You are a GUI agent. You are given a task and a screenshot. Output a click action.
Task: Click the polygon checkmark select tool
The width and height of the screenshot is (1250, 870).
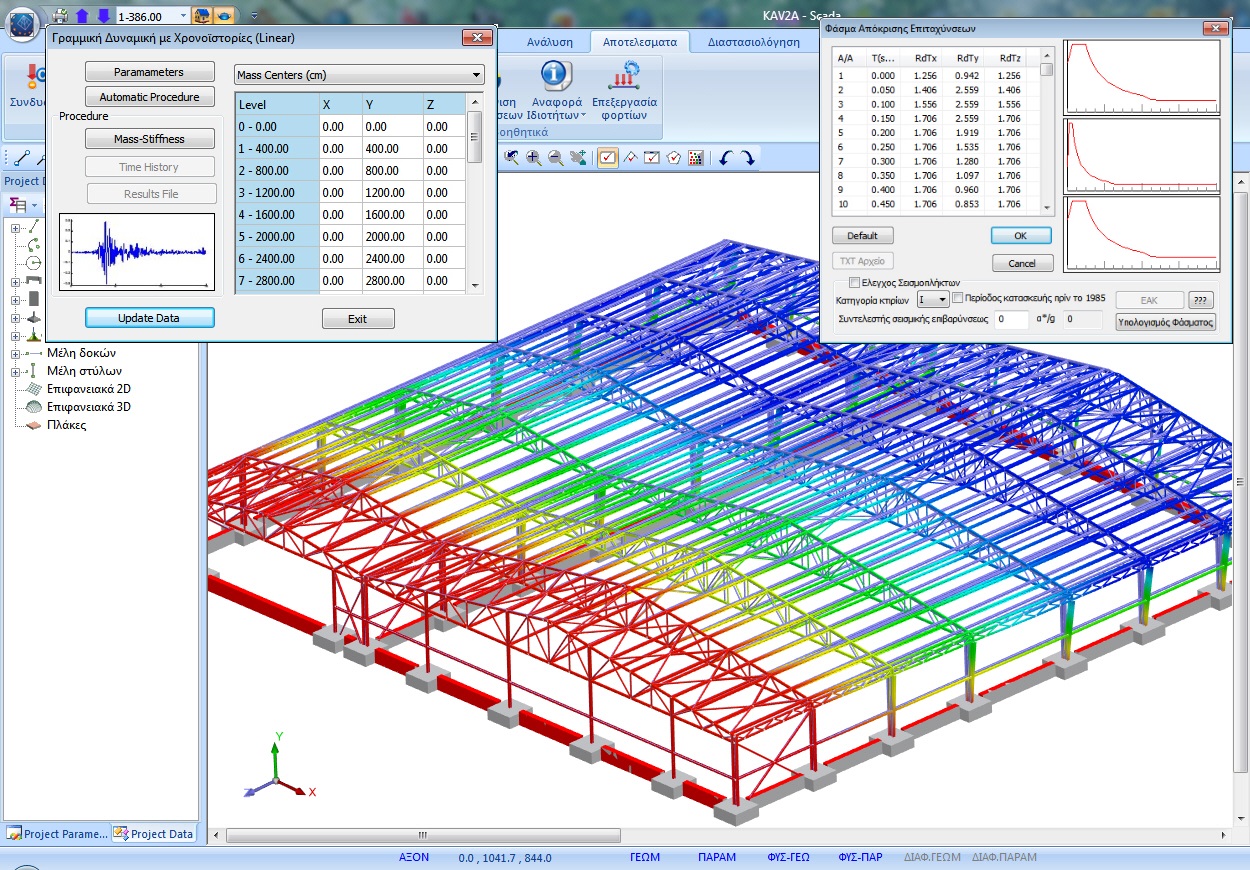click(673, 157)
